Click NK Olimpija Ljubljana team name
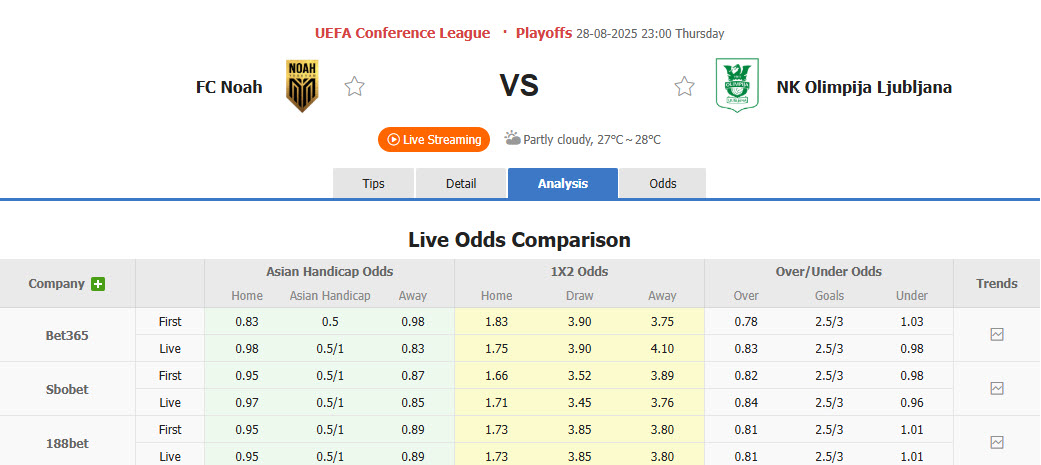Screen dimensions: 1041x465 click(864, 87)
